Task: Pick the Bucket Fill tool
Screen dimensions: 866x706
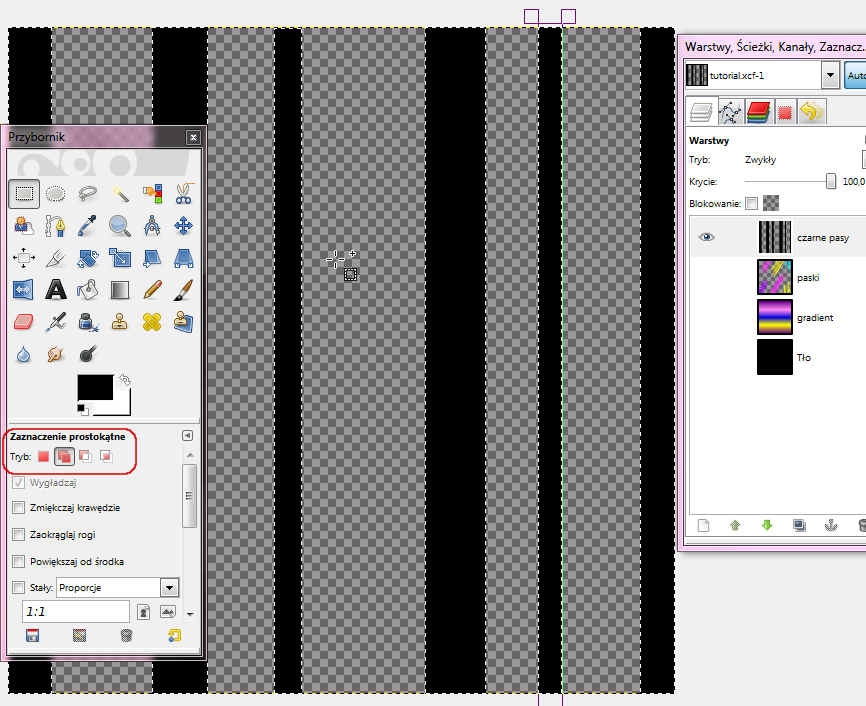Action: (88, 290)
